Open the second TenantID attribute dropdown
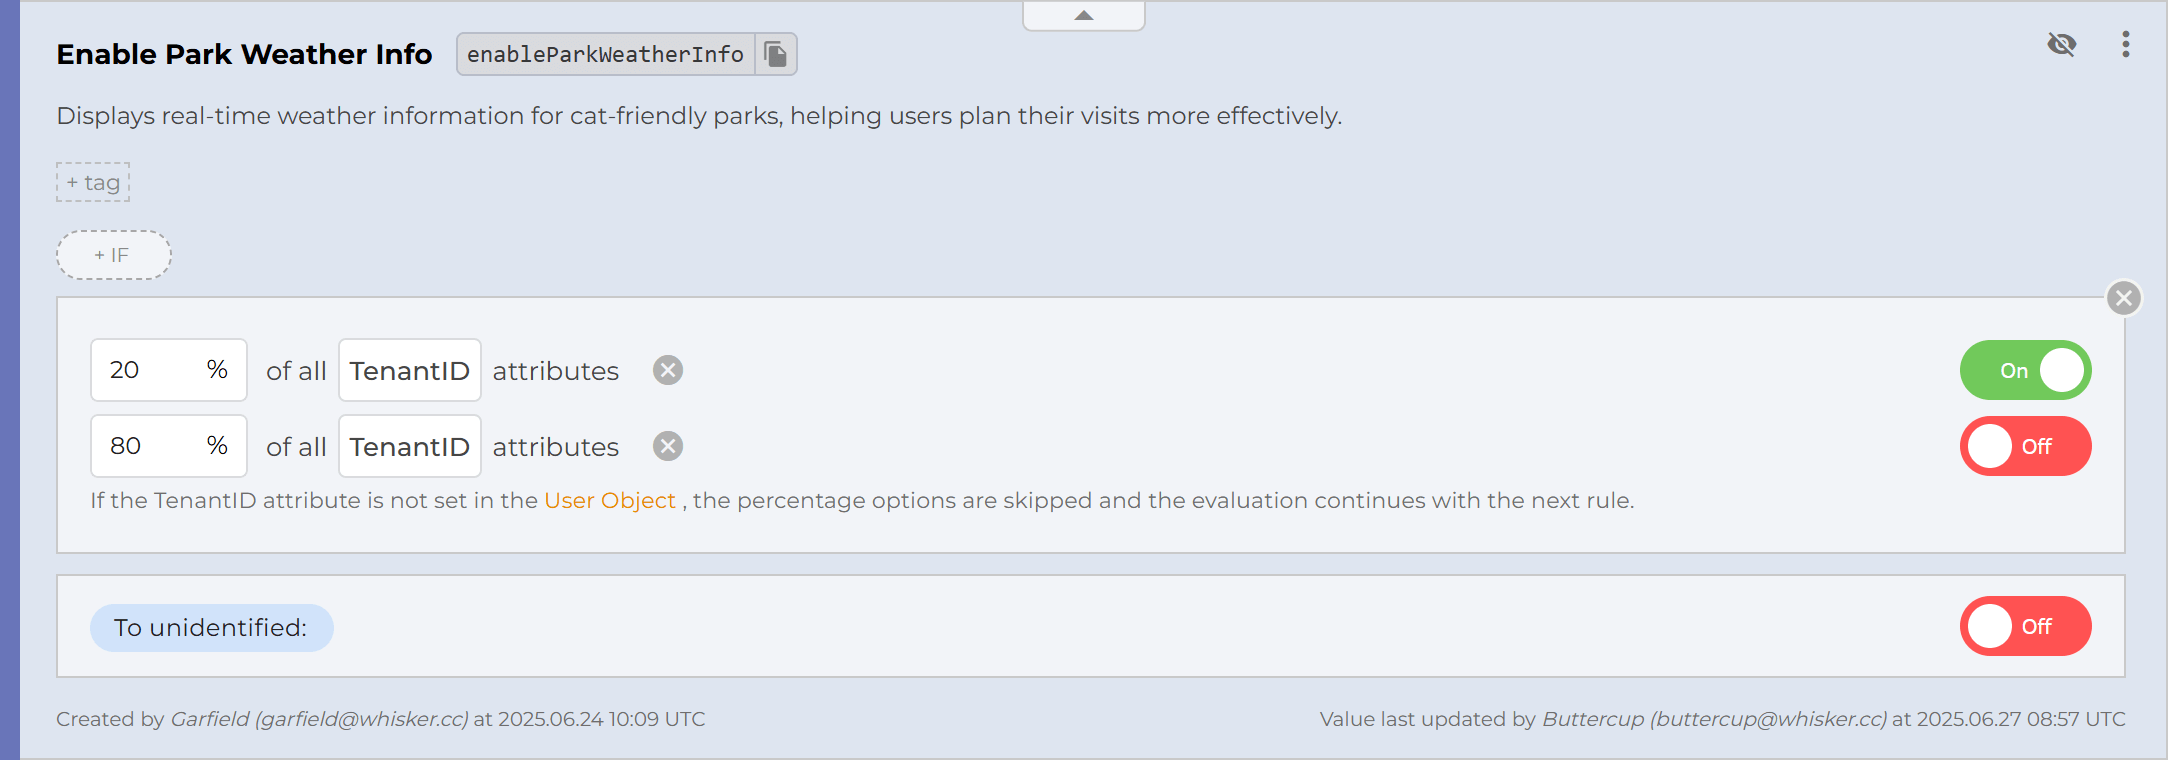The height and width of the screenshot is (760, 2168). point(409,446)
